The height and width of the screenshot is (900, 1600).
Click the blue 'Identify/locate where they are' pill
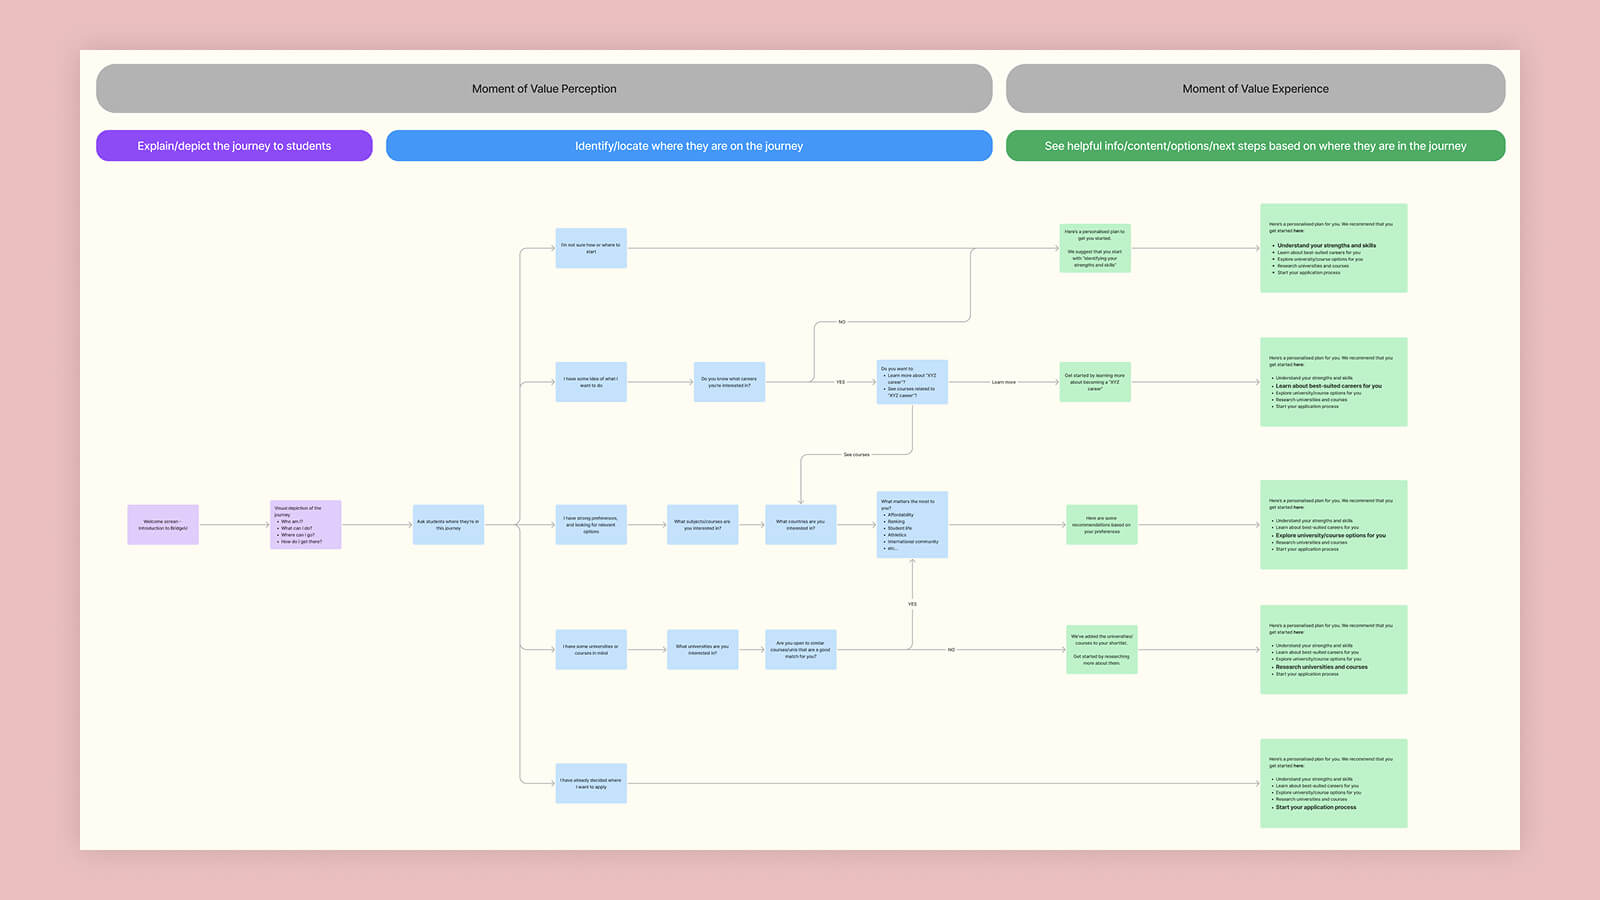689,145
